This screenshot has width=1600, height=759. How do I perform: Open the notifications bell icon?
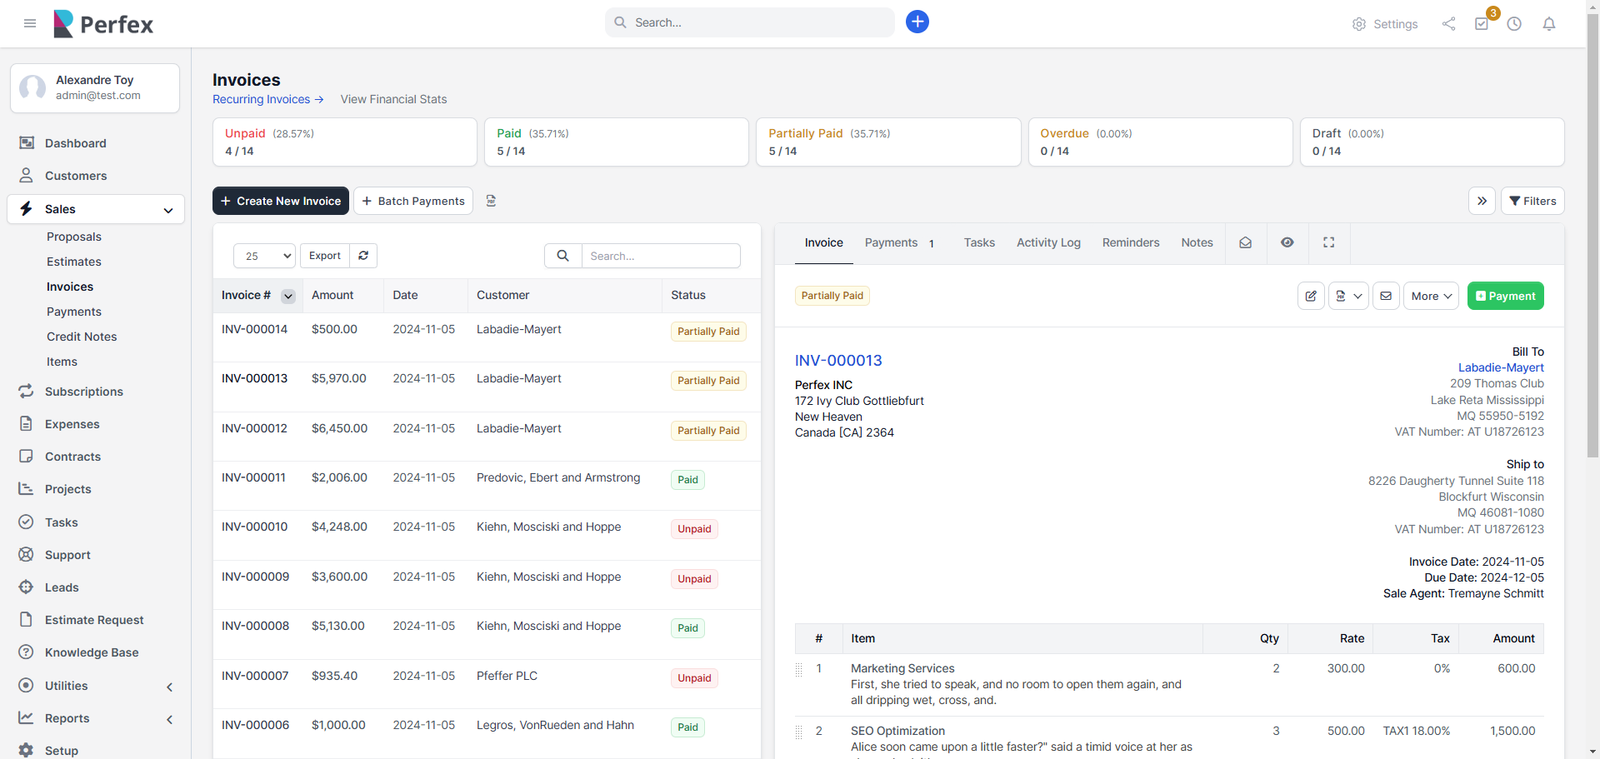click(x=1548, y=24)
